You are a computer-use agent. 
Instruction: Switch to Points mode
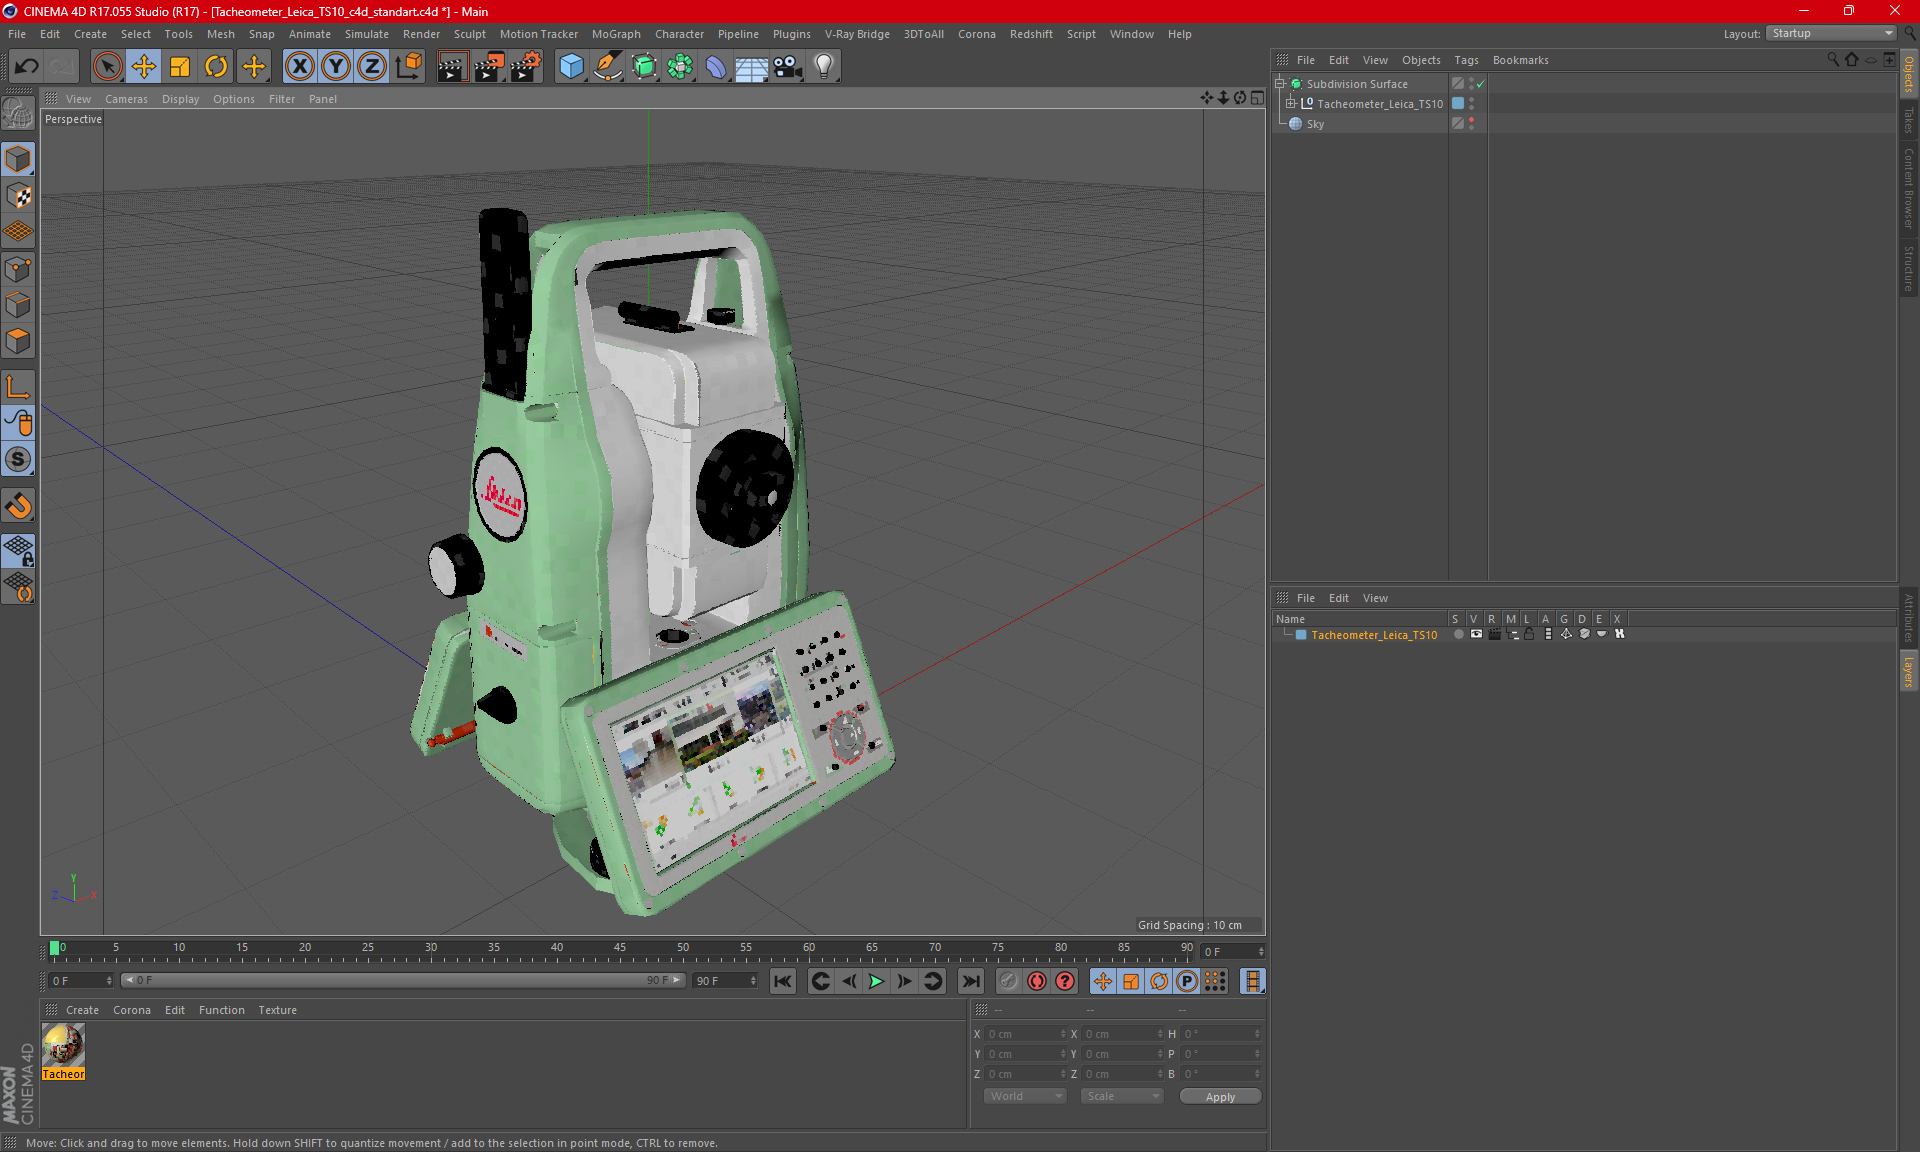click(18, 269)
